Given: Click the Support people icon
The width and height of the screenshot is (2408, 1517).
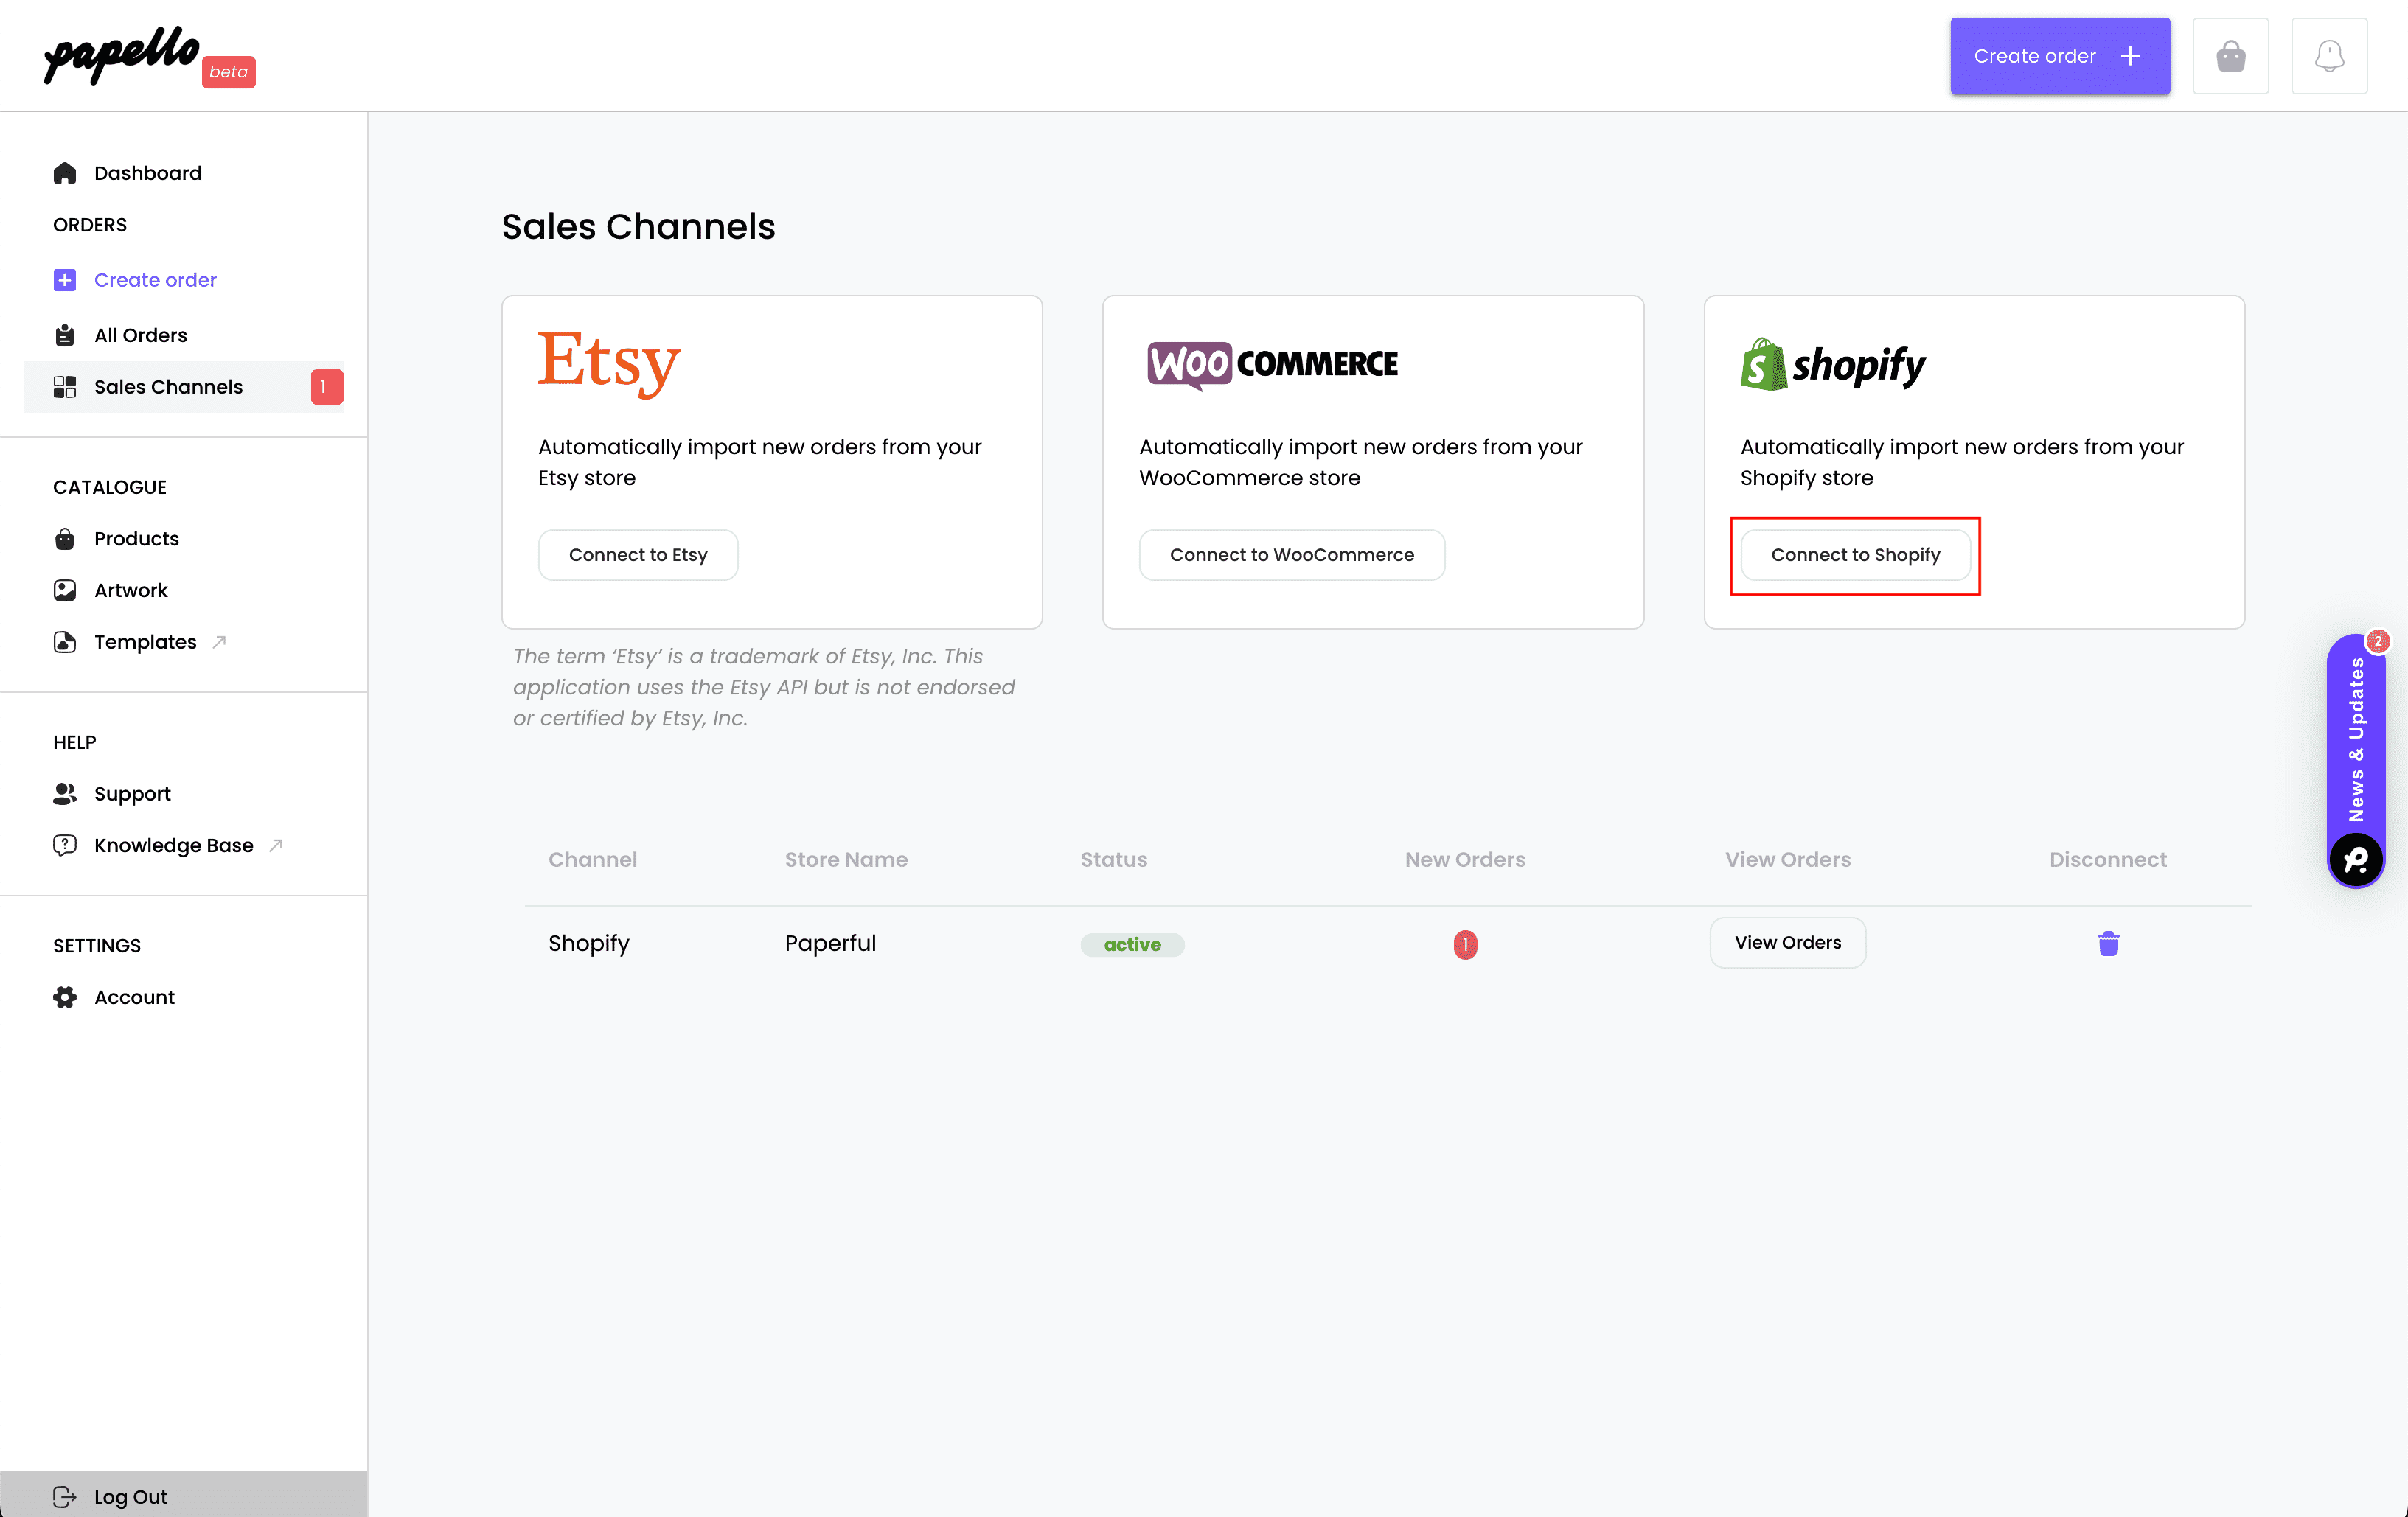Looking at the screenshot, I should click(x=65, y=794).
